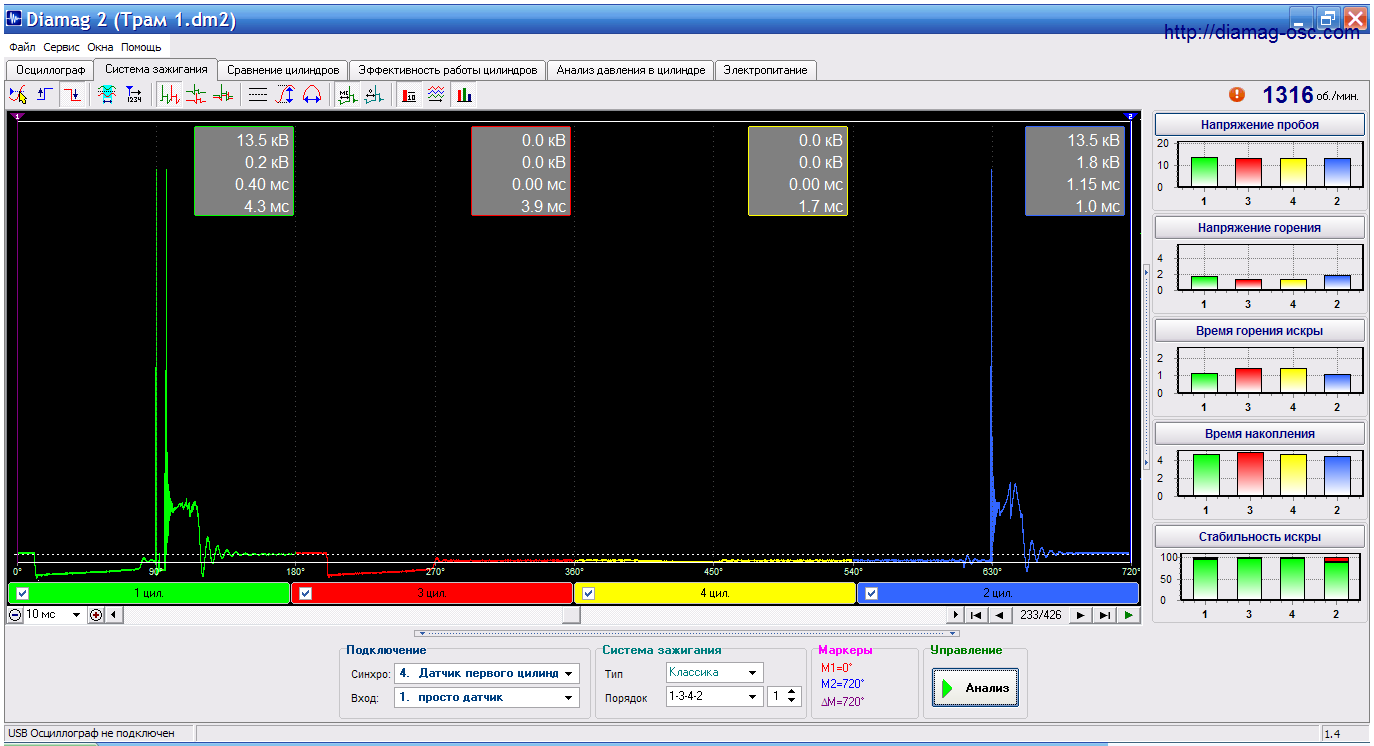This screenshot has height=746, width=1374.
Task: Switch to Осциллограф tab
Action: 49,70
